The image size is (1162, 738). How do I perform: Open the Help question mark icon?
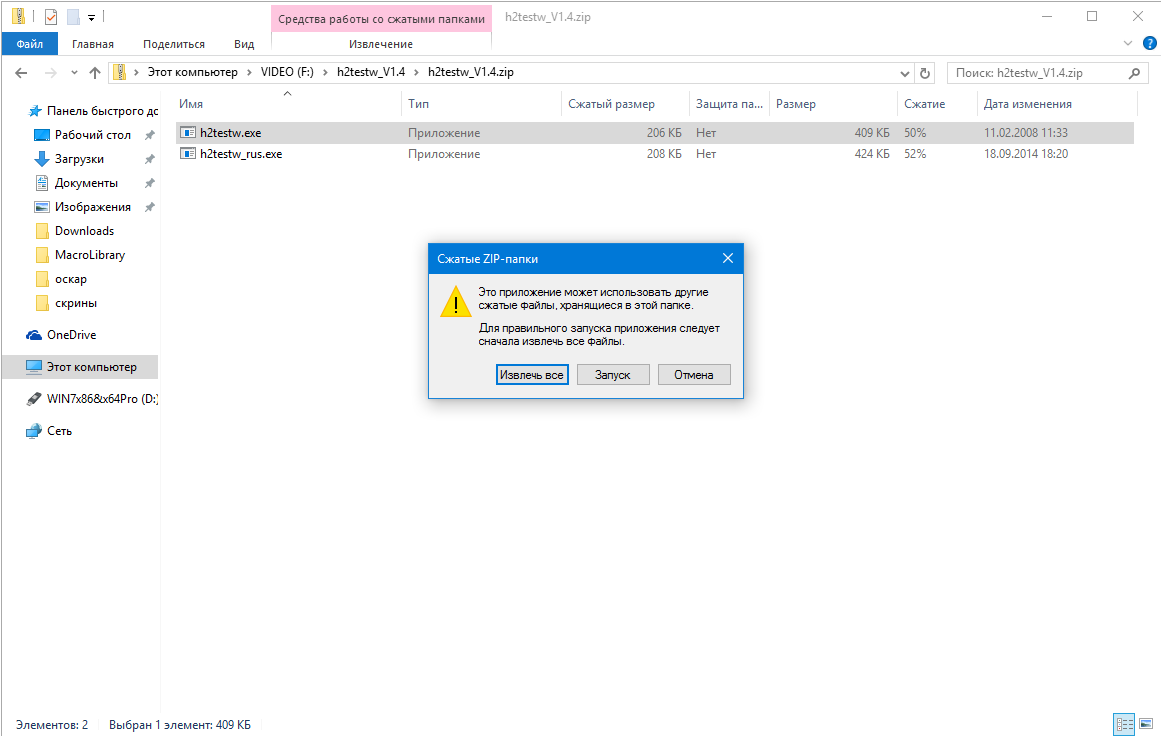1150,44
